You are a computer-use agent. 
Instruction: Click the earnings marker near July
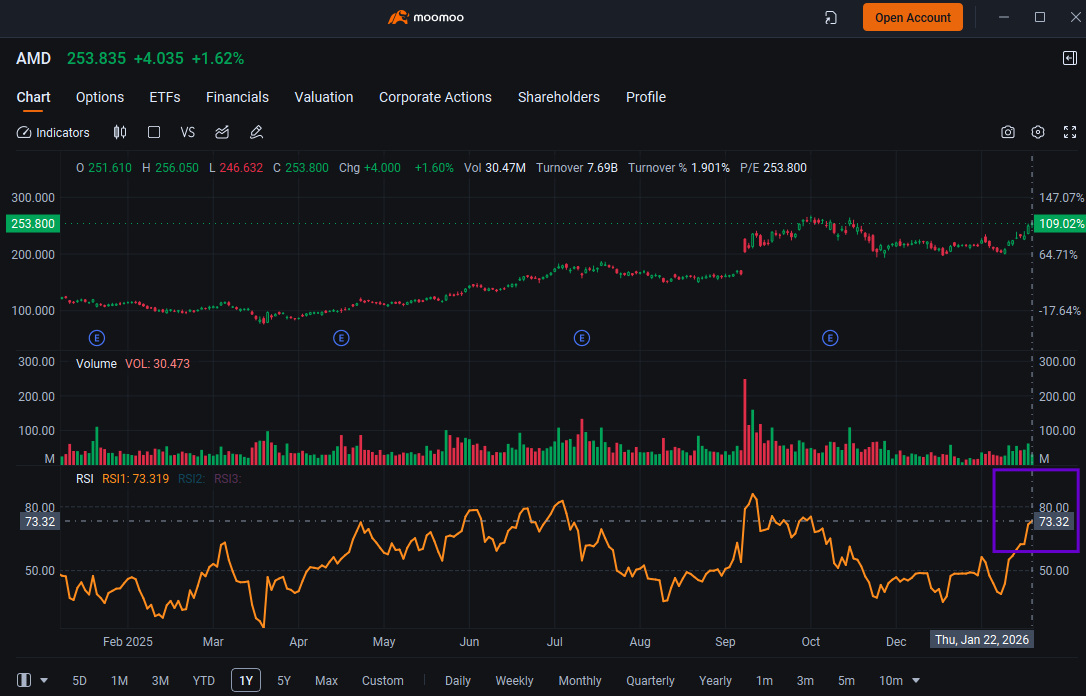(582, 338)
